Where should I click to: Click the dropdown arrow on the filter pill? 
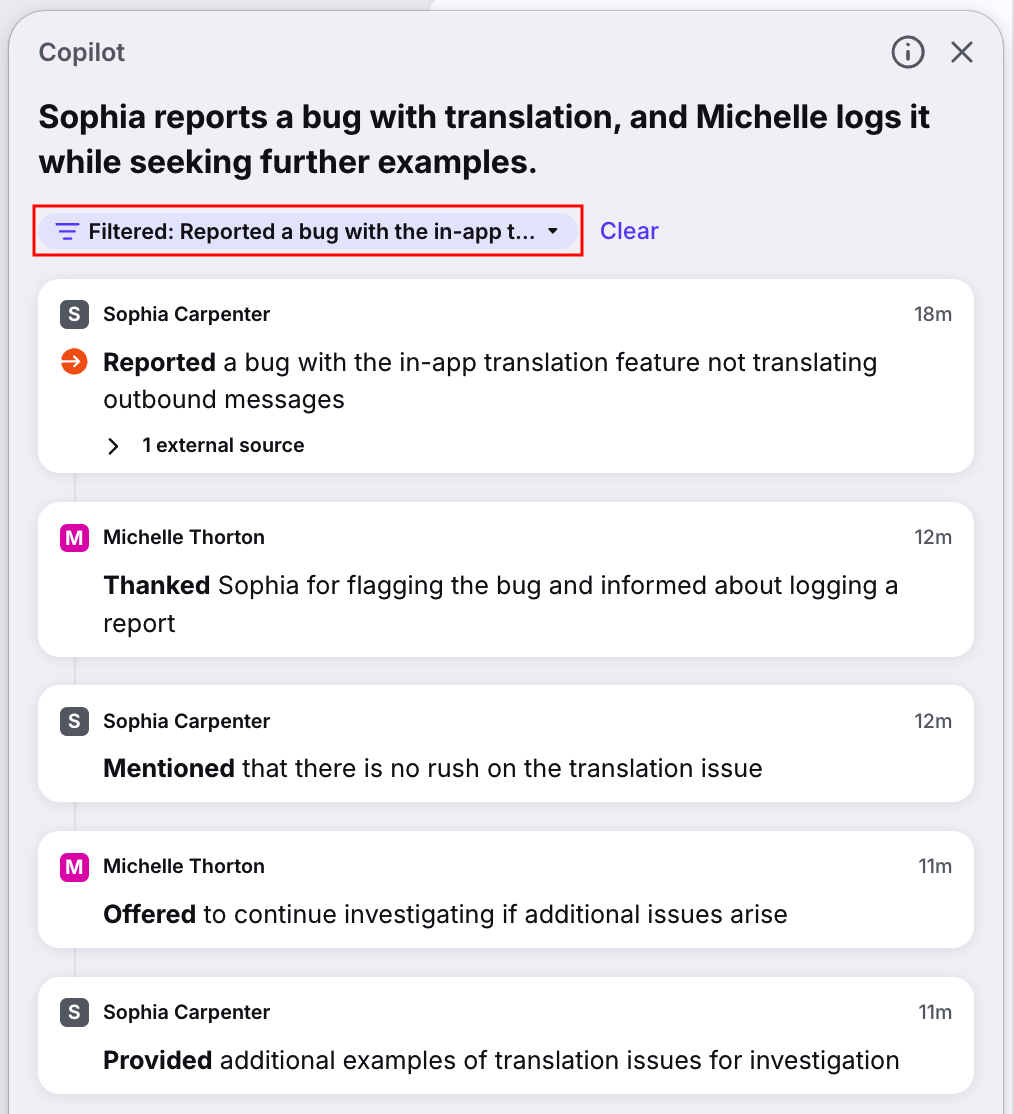click(553, 231)
